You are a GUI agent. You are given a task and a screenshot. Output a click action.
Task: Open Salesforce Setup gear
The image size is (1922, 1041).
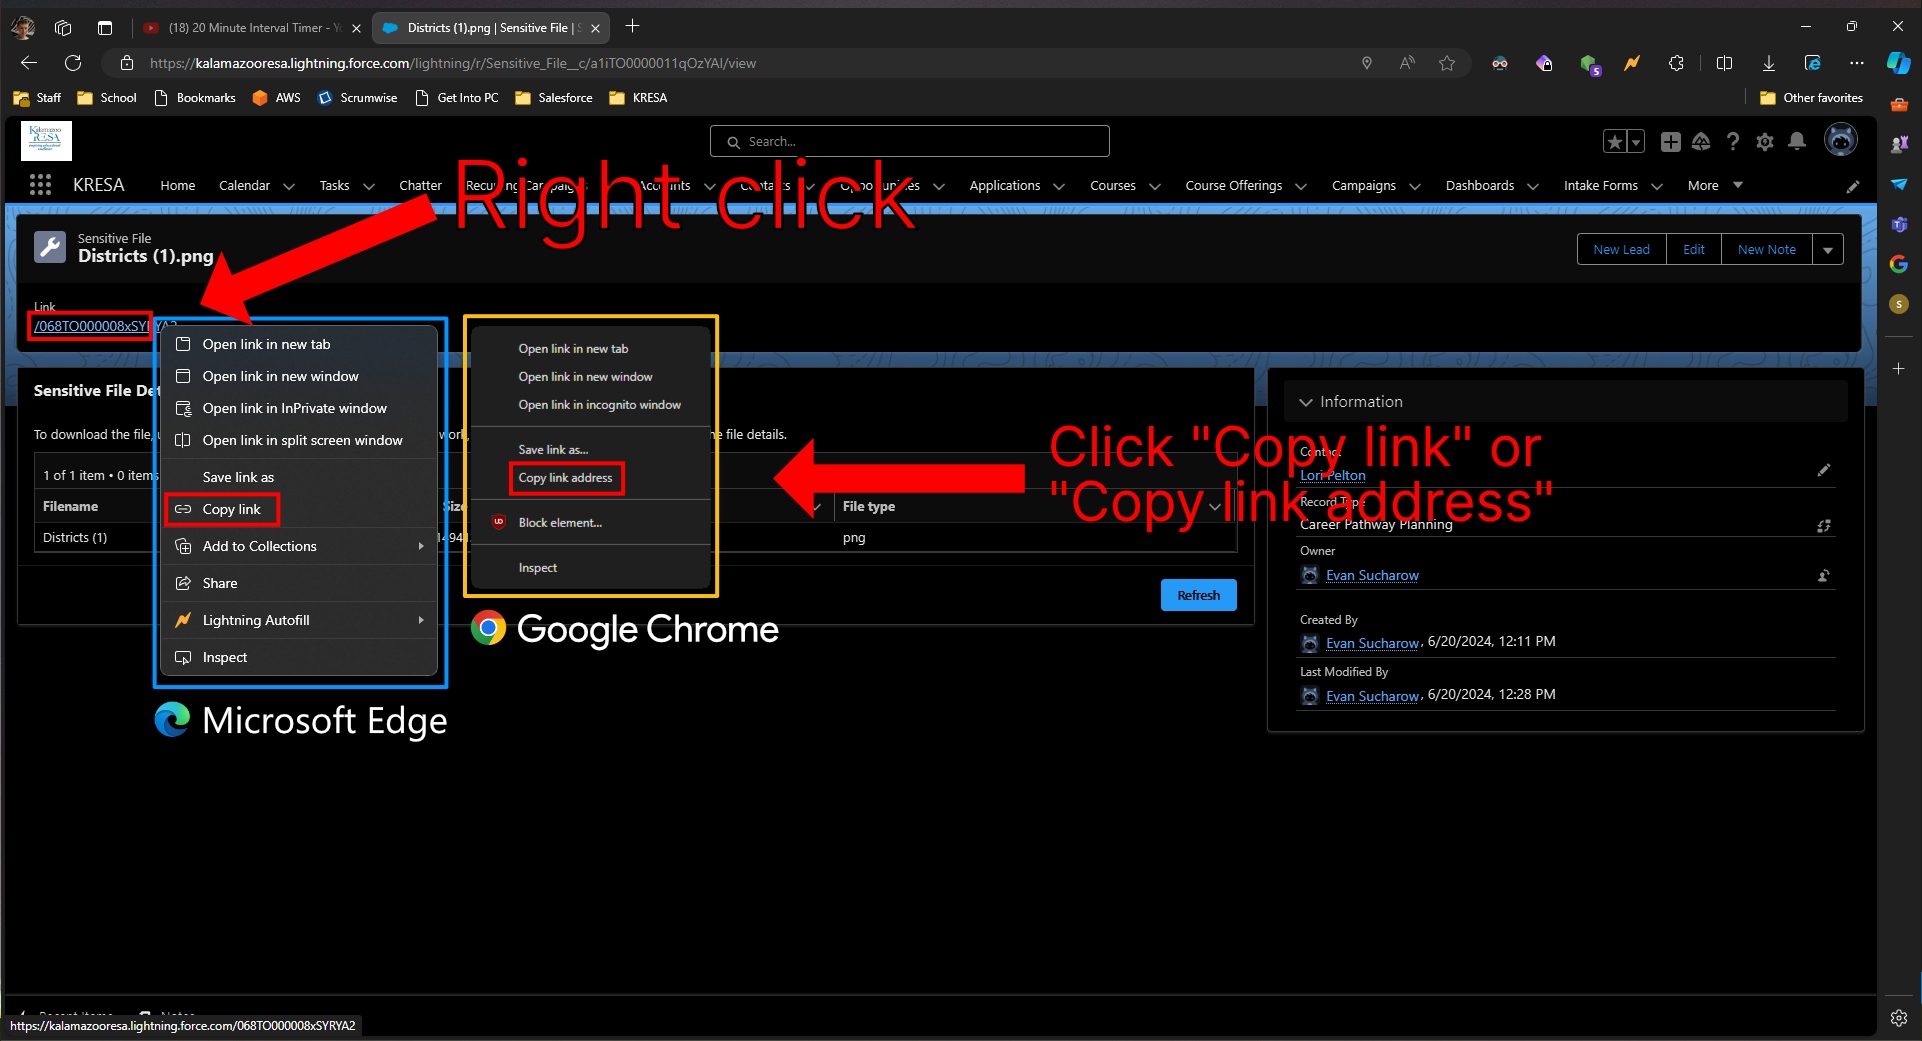(1765, 142)
